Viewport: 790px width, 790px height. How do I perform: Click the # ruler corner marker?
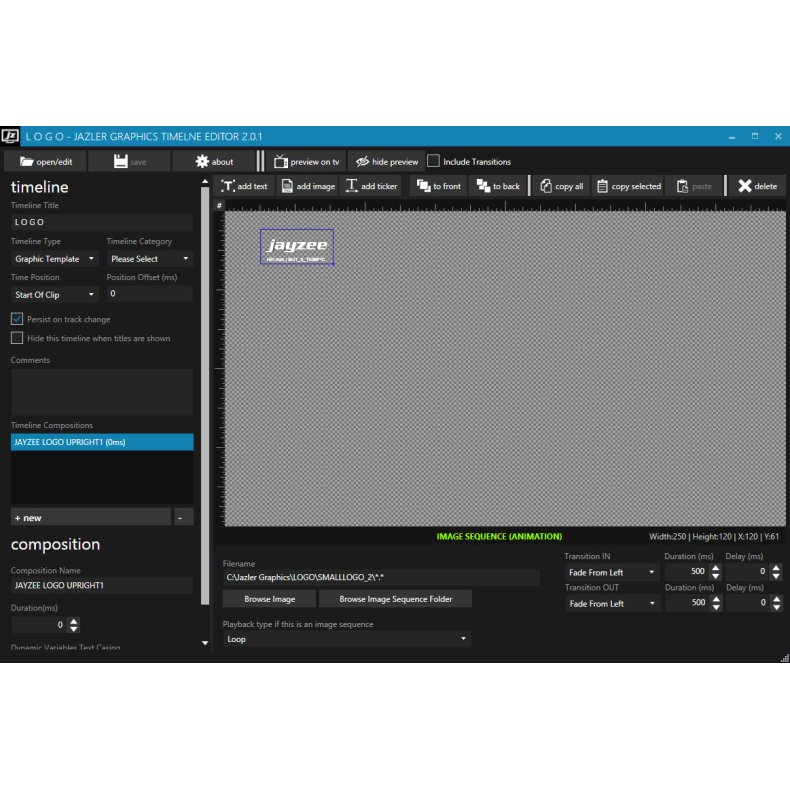[219, 205]
